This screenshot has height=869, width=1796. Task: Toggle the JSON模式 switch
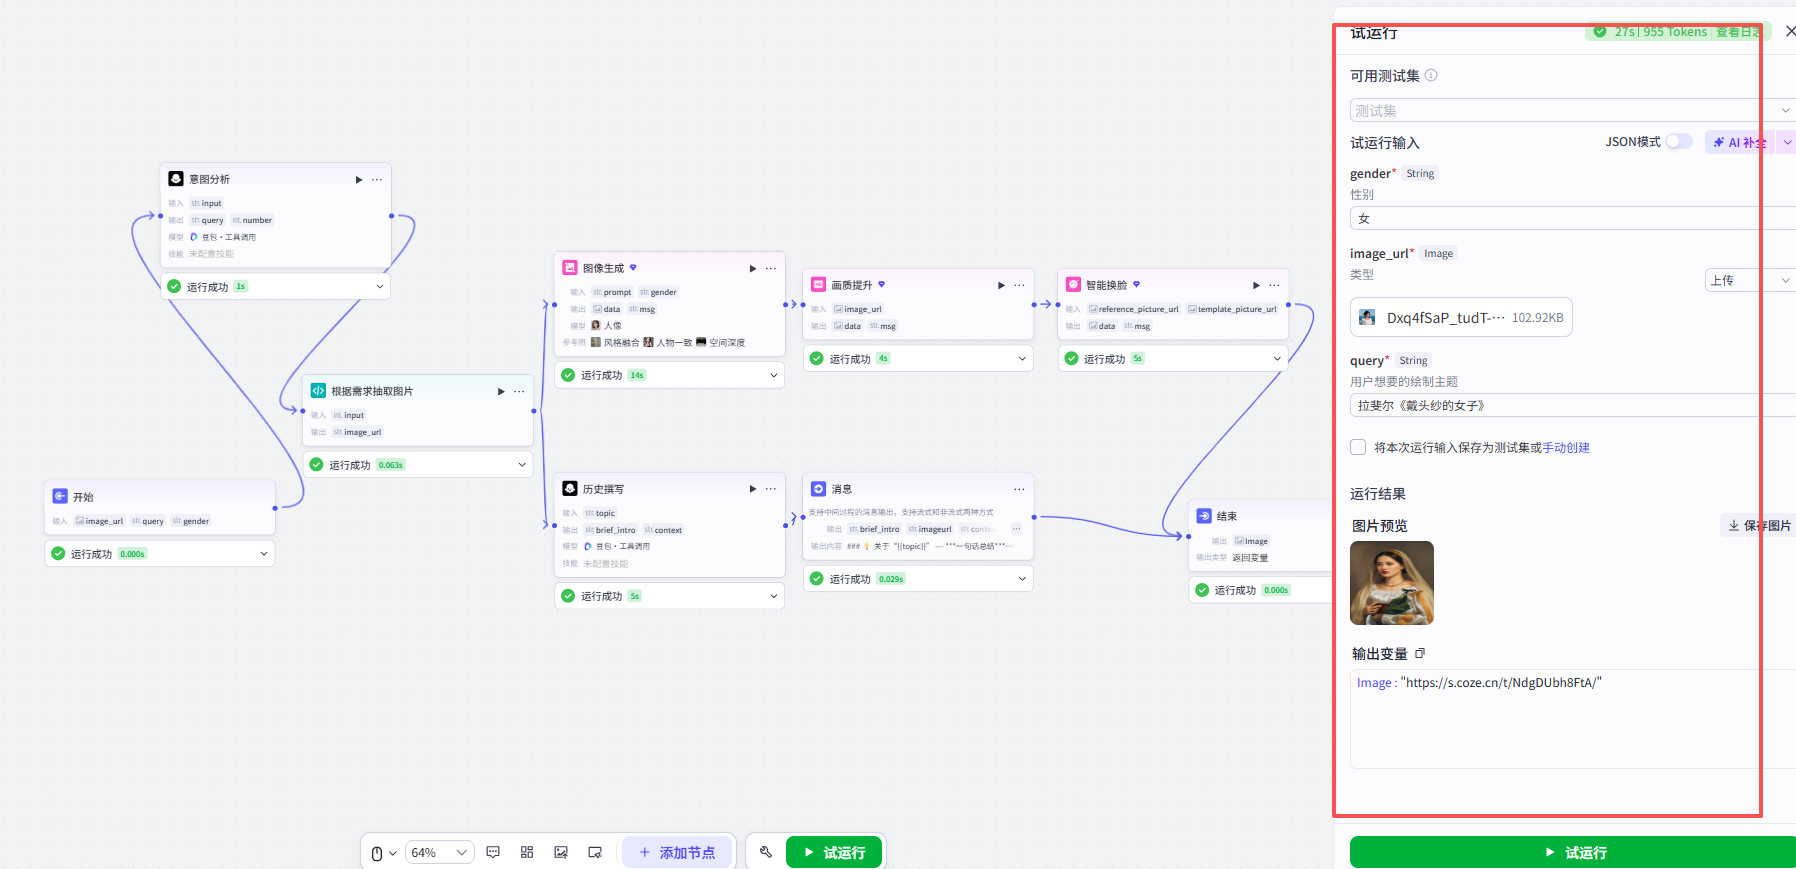(x=1678, y=142)
